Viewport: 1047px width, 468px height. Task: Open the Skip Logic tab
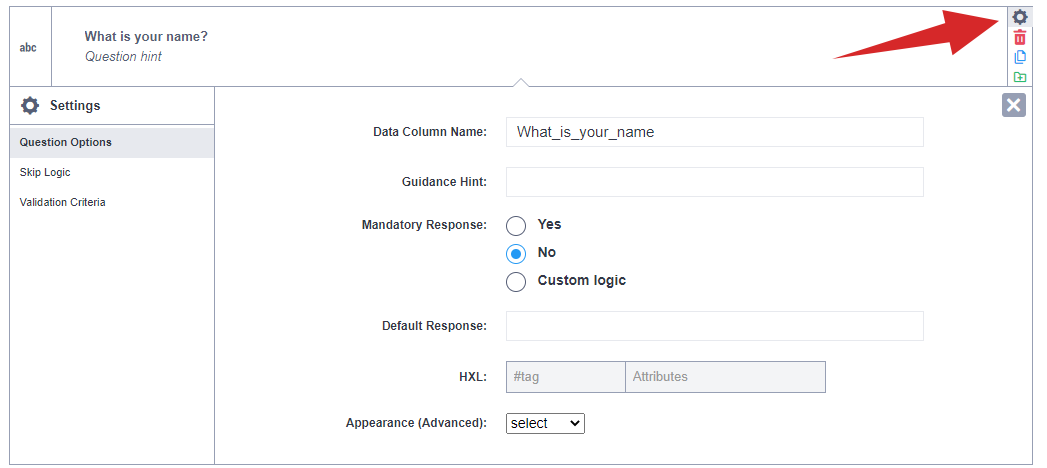pyautogui.click(x=45, y=172)
